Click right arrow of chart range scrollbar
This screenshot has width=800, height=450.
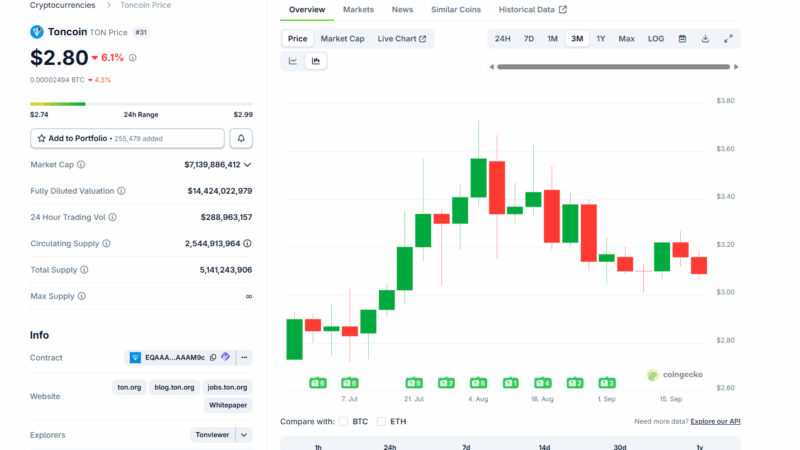pyautogui.click(x=736, y=67)
